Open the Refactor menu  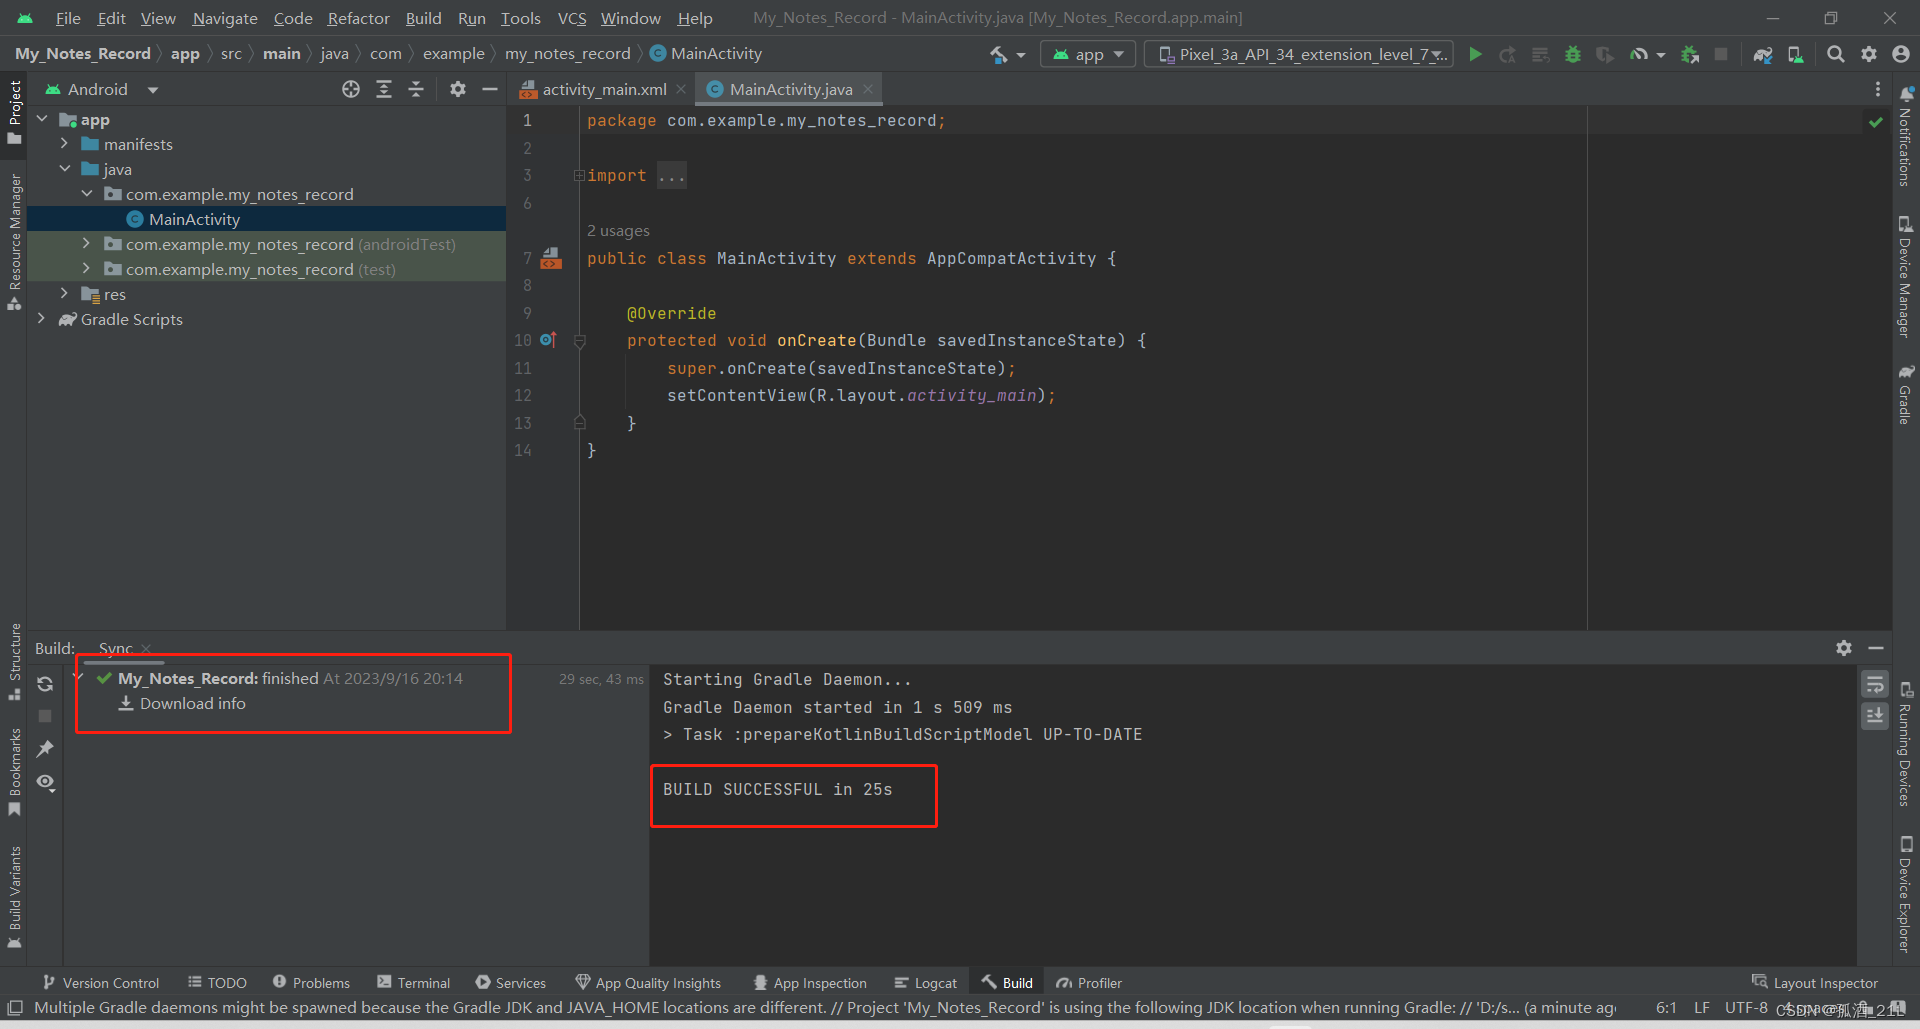point(358,18)
